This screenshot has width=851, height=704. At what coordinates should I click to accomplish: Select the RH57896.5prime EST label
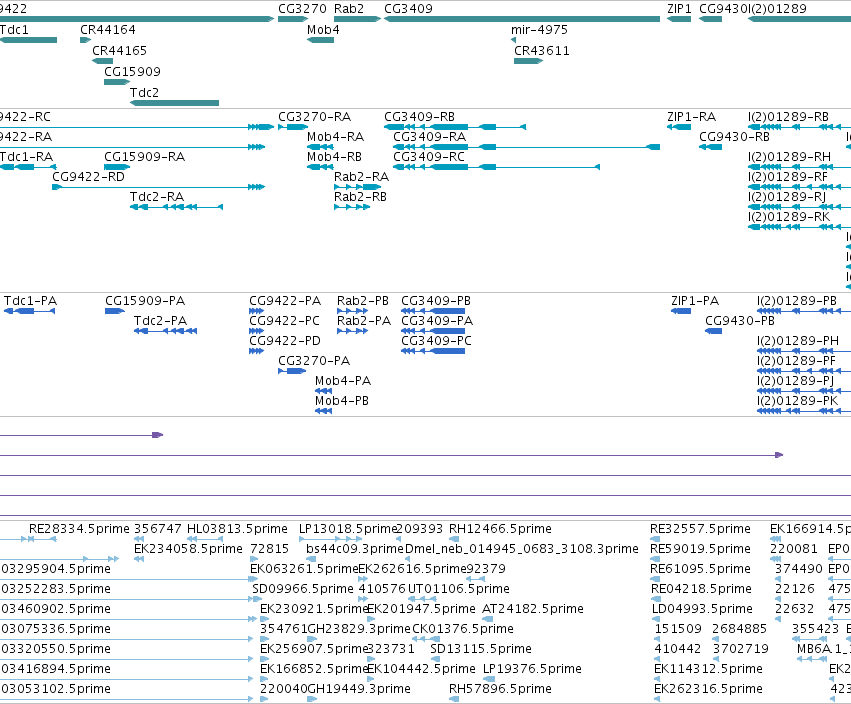[x=500, y=689]
